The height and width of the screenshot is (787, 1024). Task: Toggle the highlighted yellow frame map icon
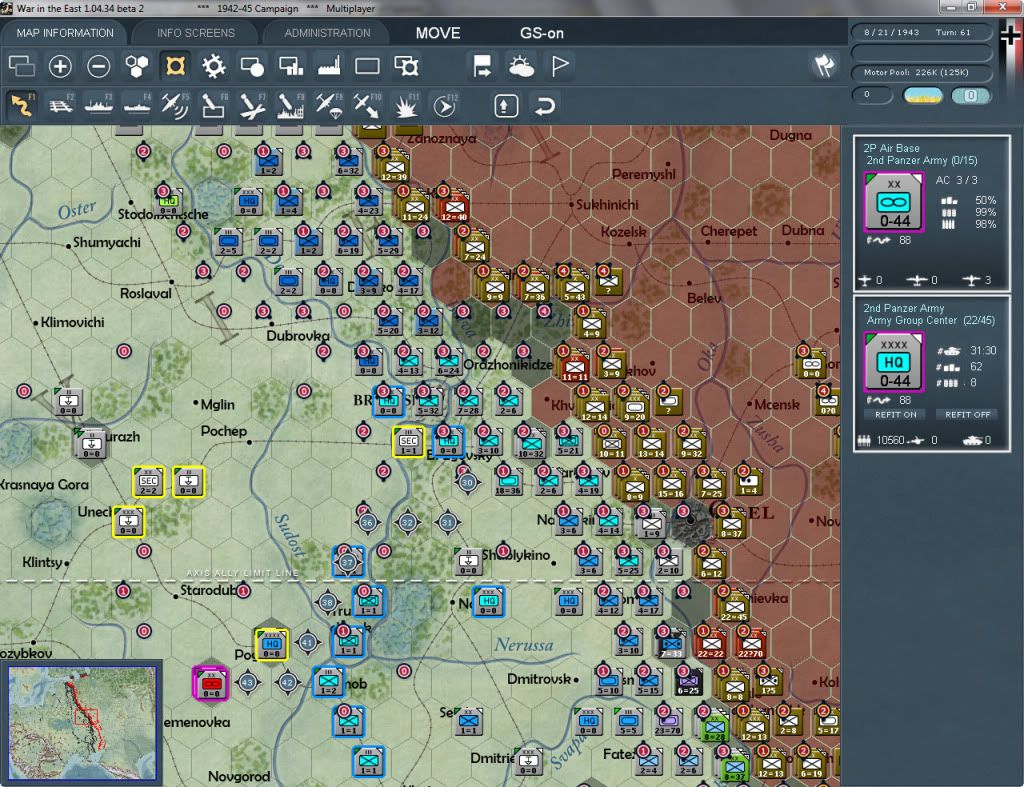pos(175,66)
